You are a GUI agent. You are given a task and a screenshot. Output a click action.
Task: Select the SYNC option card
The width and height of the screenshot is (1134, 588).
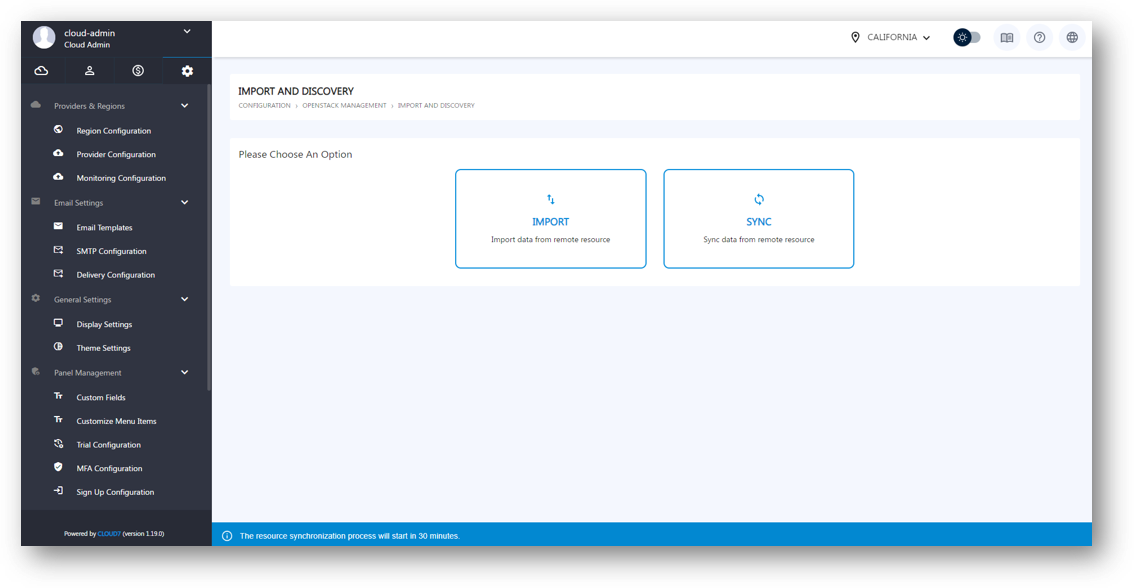tap(758, 218)
